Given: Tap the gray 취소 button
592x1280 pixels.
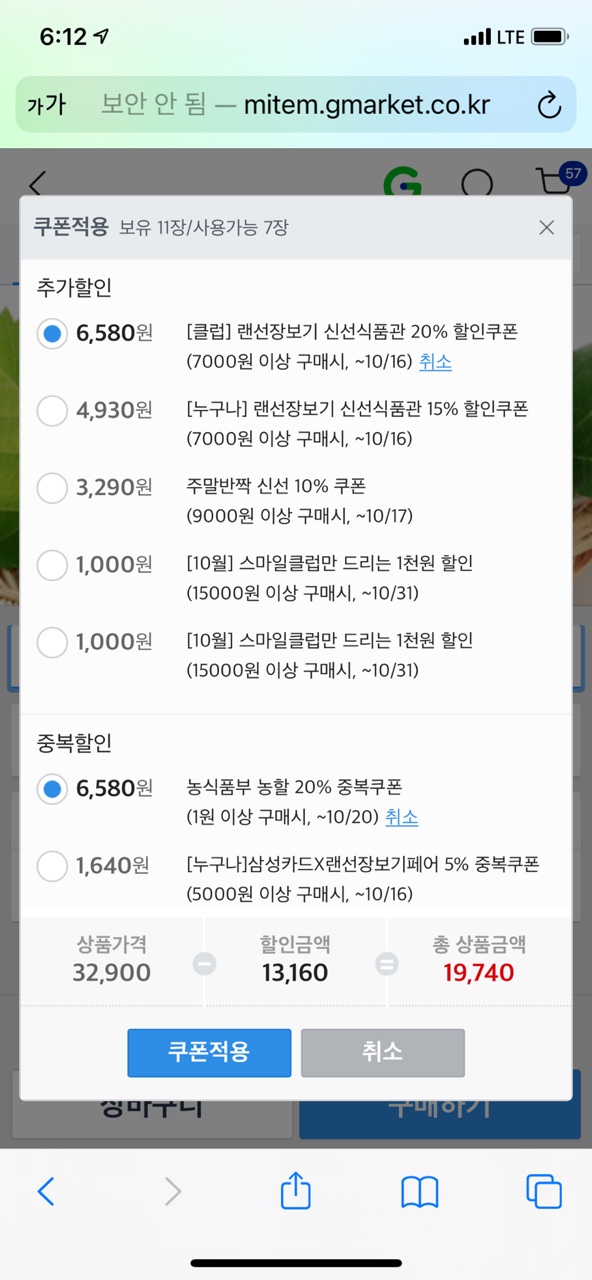Looking at the screenshot, I should tap(383, 1052).
